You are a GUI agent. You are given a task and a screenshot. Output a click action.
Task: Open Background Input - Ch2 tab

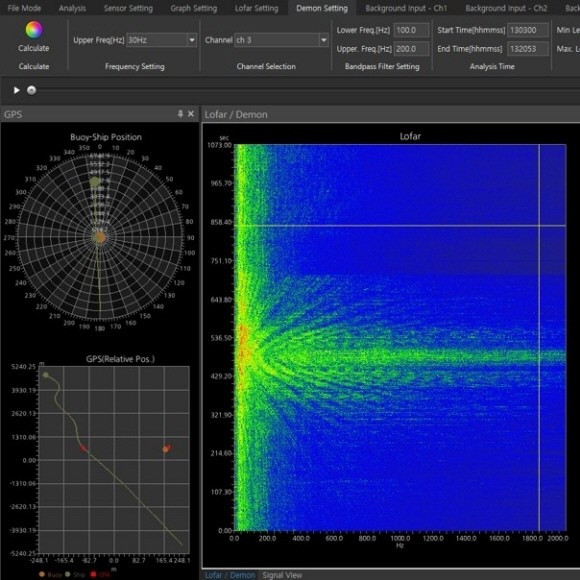pyautogui.click(x=506, y=8)
